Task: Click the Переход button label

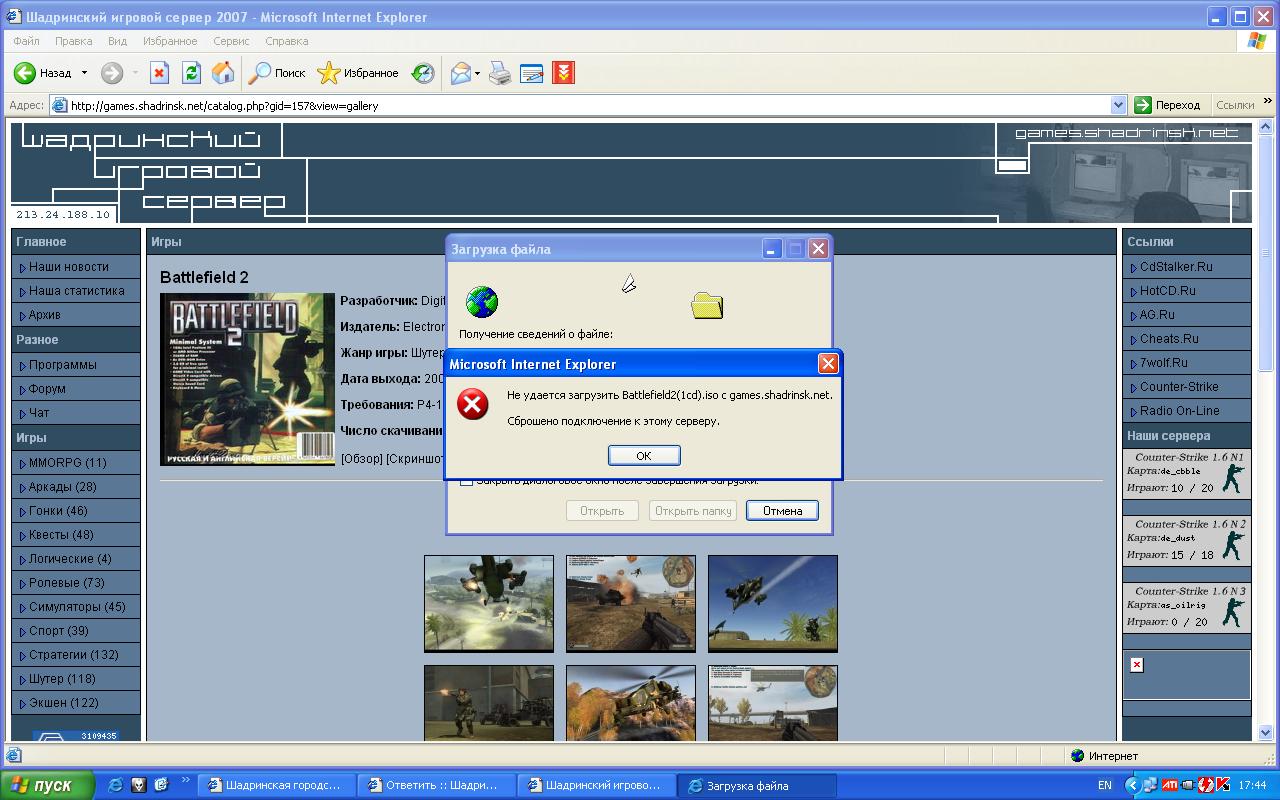Action: pyautogui.click(x=1177, y=105)
